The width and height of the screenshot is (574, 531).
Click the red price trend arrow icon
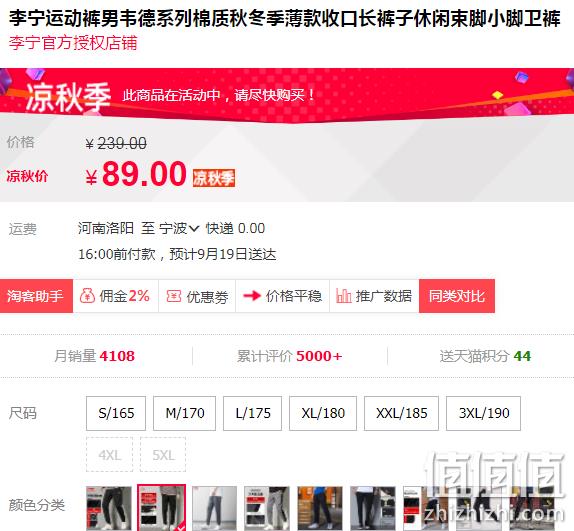pos(252,296)
